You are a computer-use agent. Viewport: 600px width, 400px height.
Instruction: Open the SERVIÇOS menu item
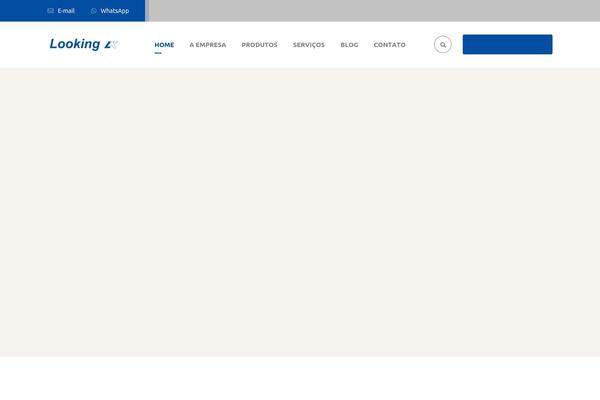[x=309, y=45]
